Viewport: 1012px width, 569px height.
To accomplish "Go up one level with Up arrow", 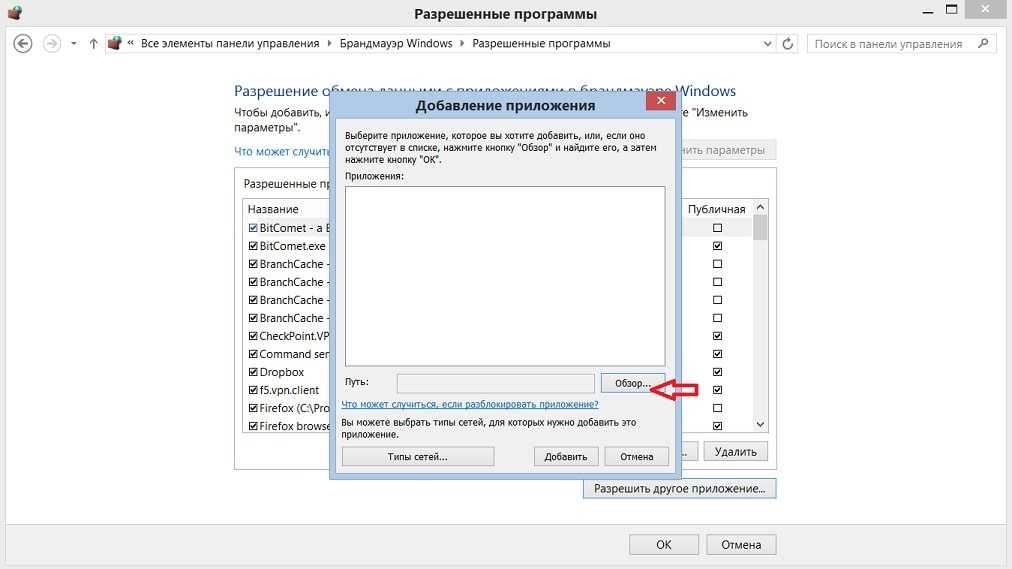I will coord(94,43).
